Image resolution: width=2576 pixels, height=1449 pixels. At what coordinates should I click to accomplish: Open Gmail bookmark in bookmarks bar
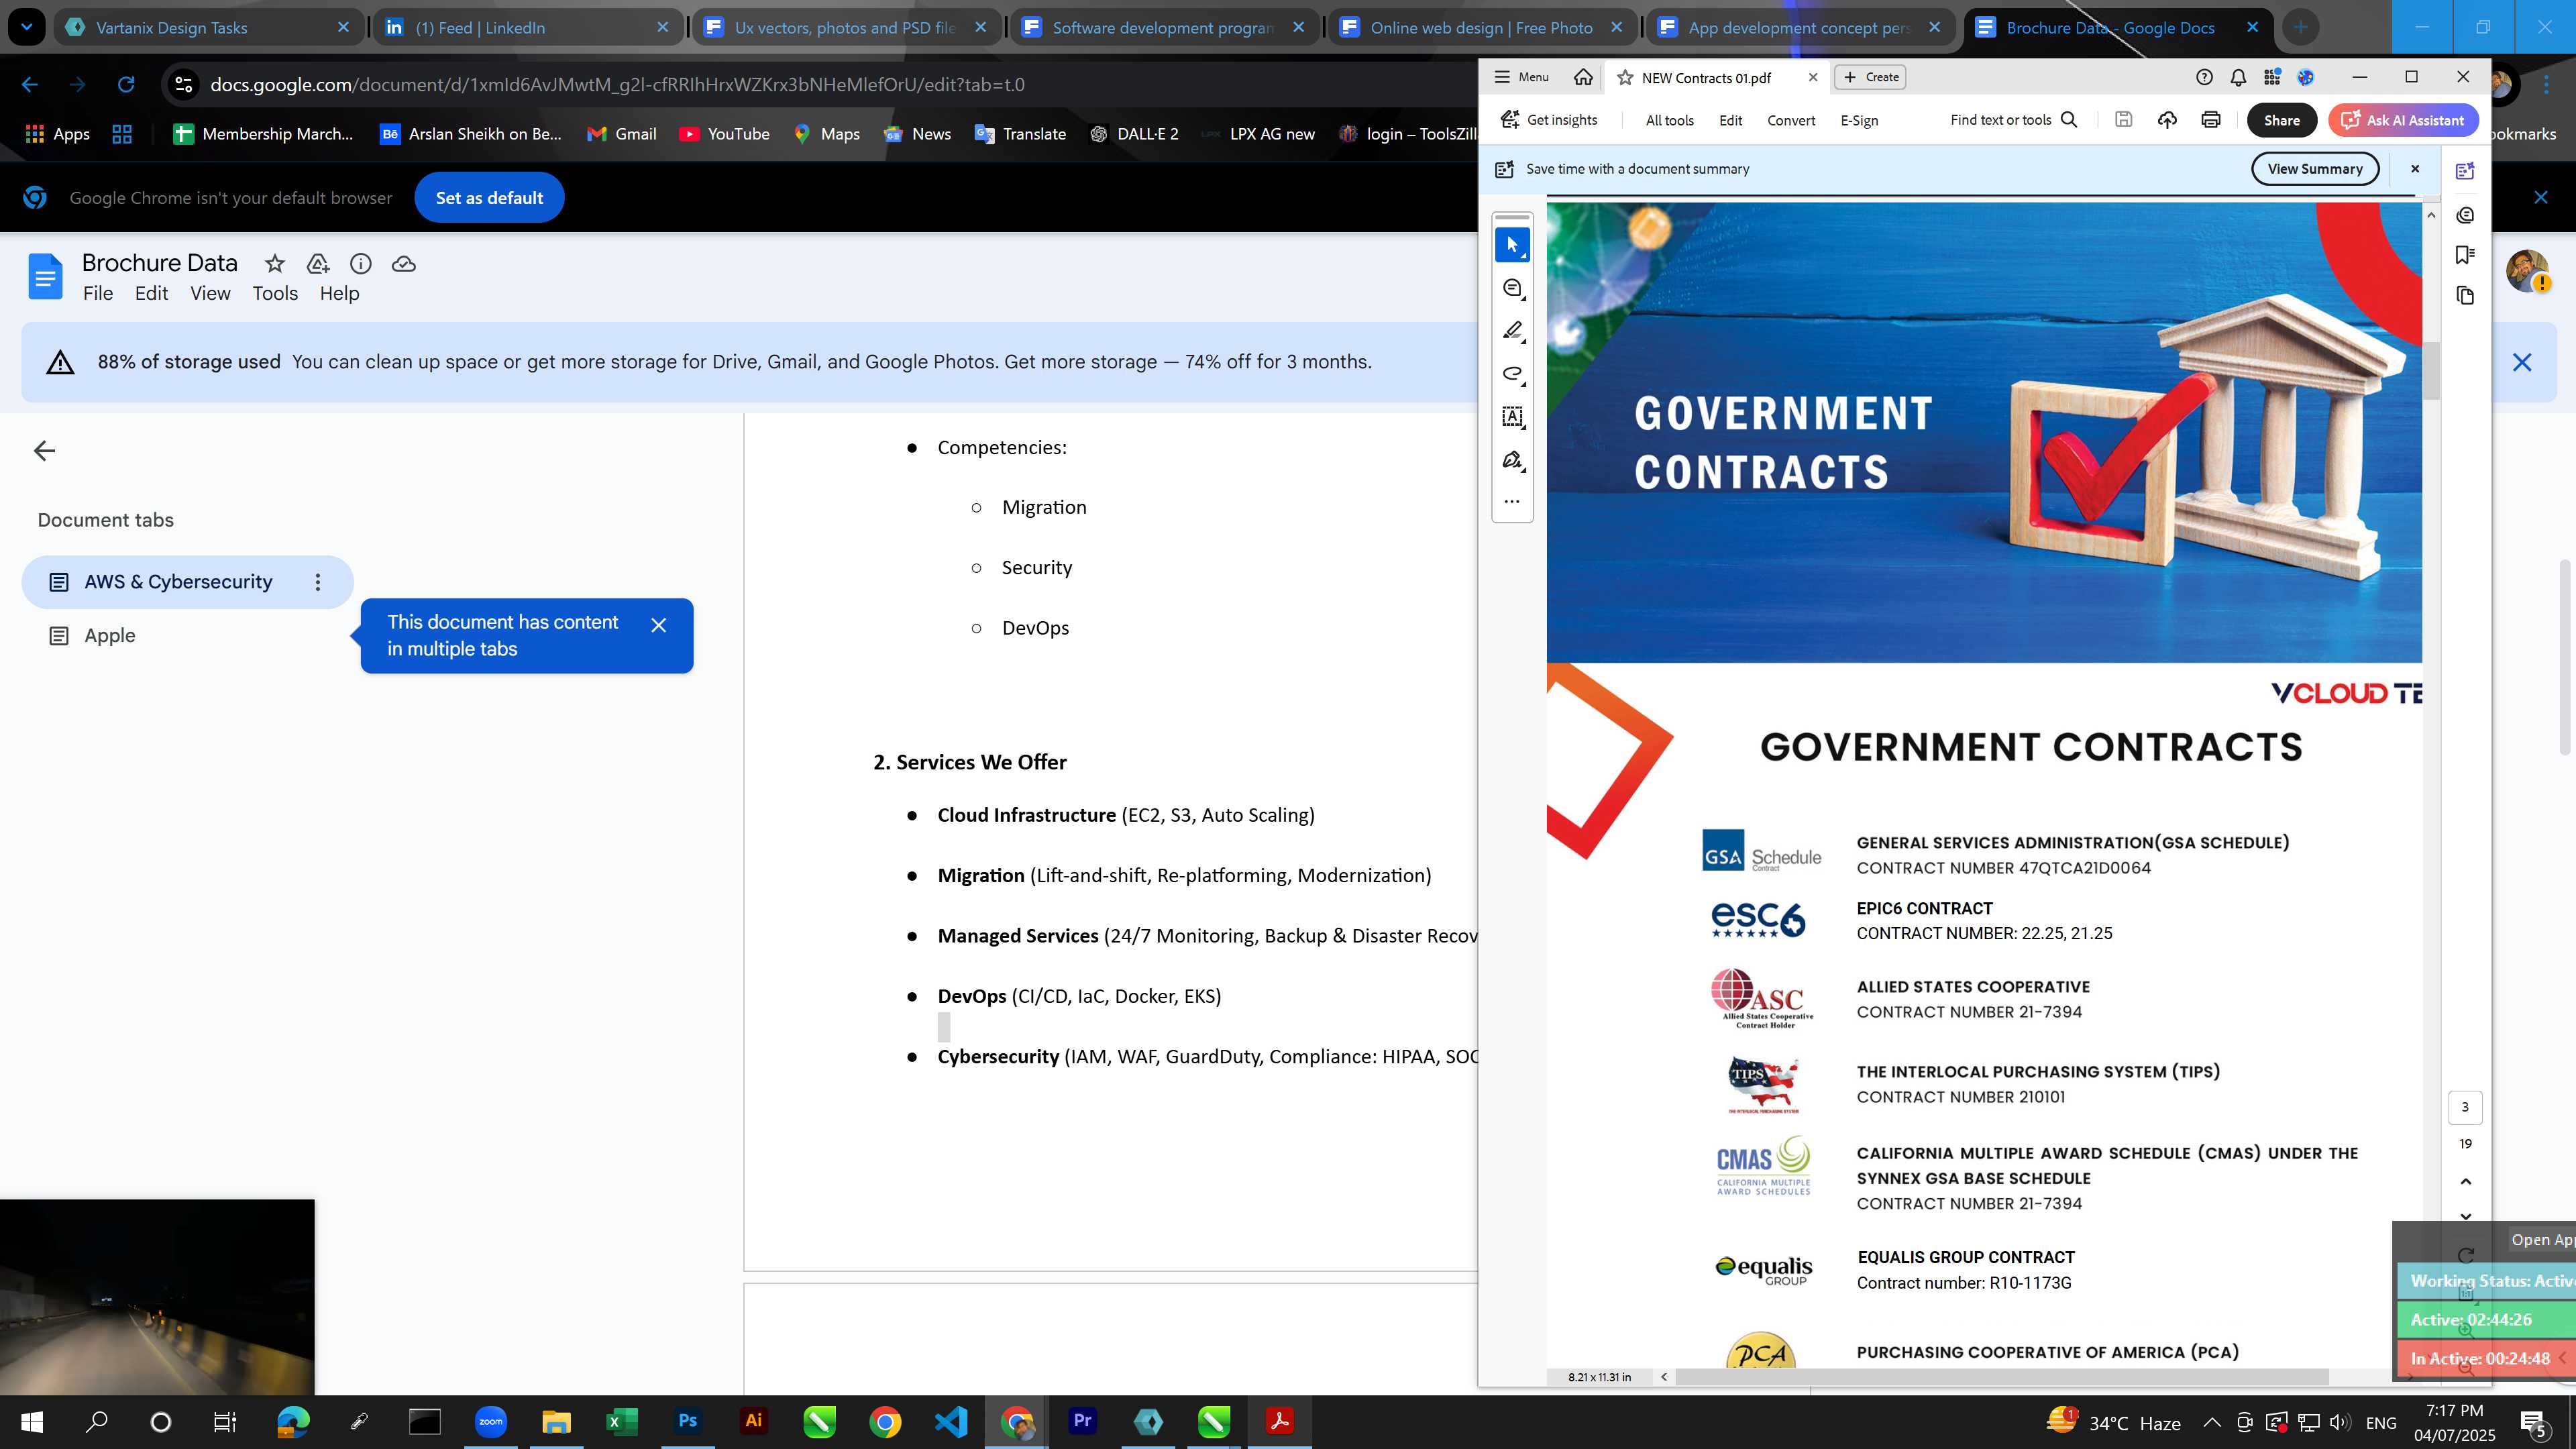click(622, 134)
